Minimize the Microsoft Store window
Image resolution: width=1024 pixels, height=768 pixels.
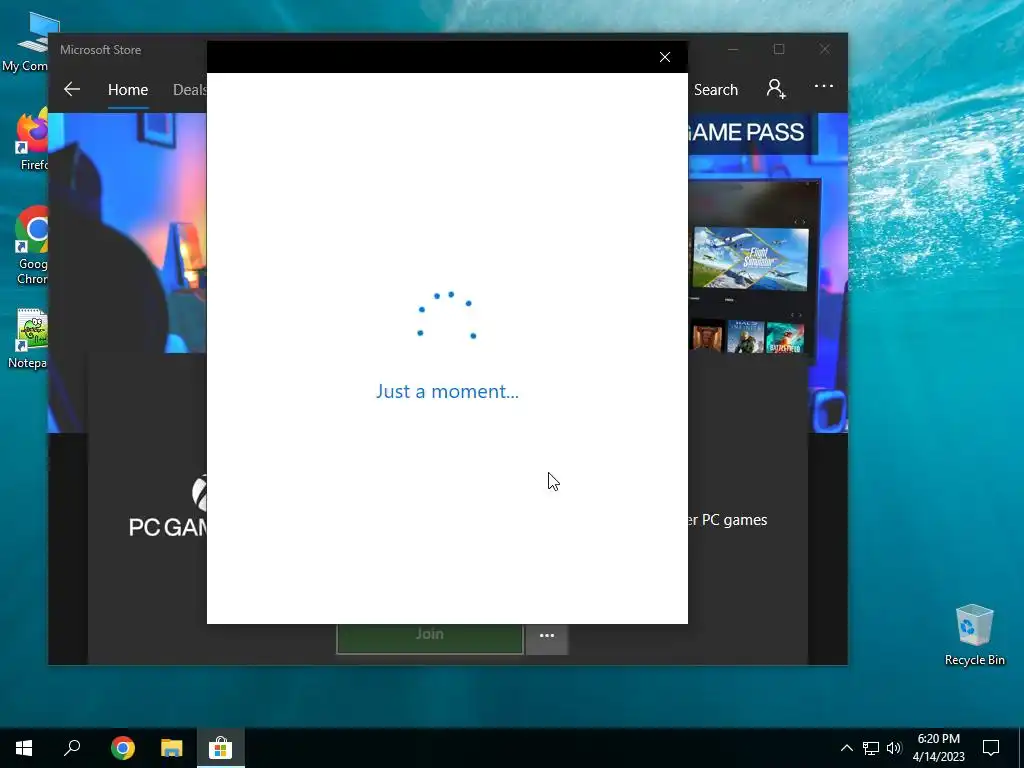[x=733, y=50]
